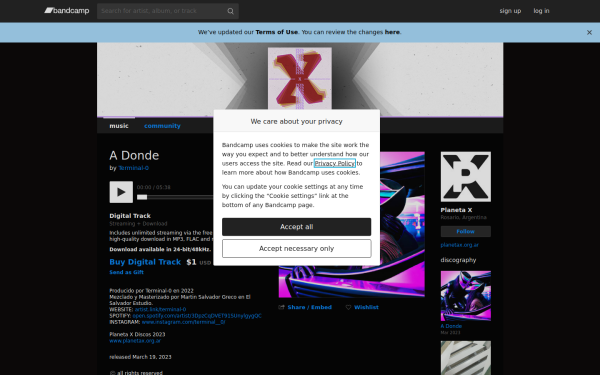Open the planetax.org.ar sidebar link
Viewport: 600px width, 375px height.
pyautogui.click(x=460, y=245)
